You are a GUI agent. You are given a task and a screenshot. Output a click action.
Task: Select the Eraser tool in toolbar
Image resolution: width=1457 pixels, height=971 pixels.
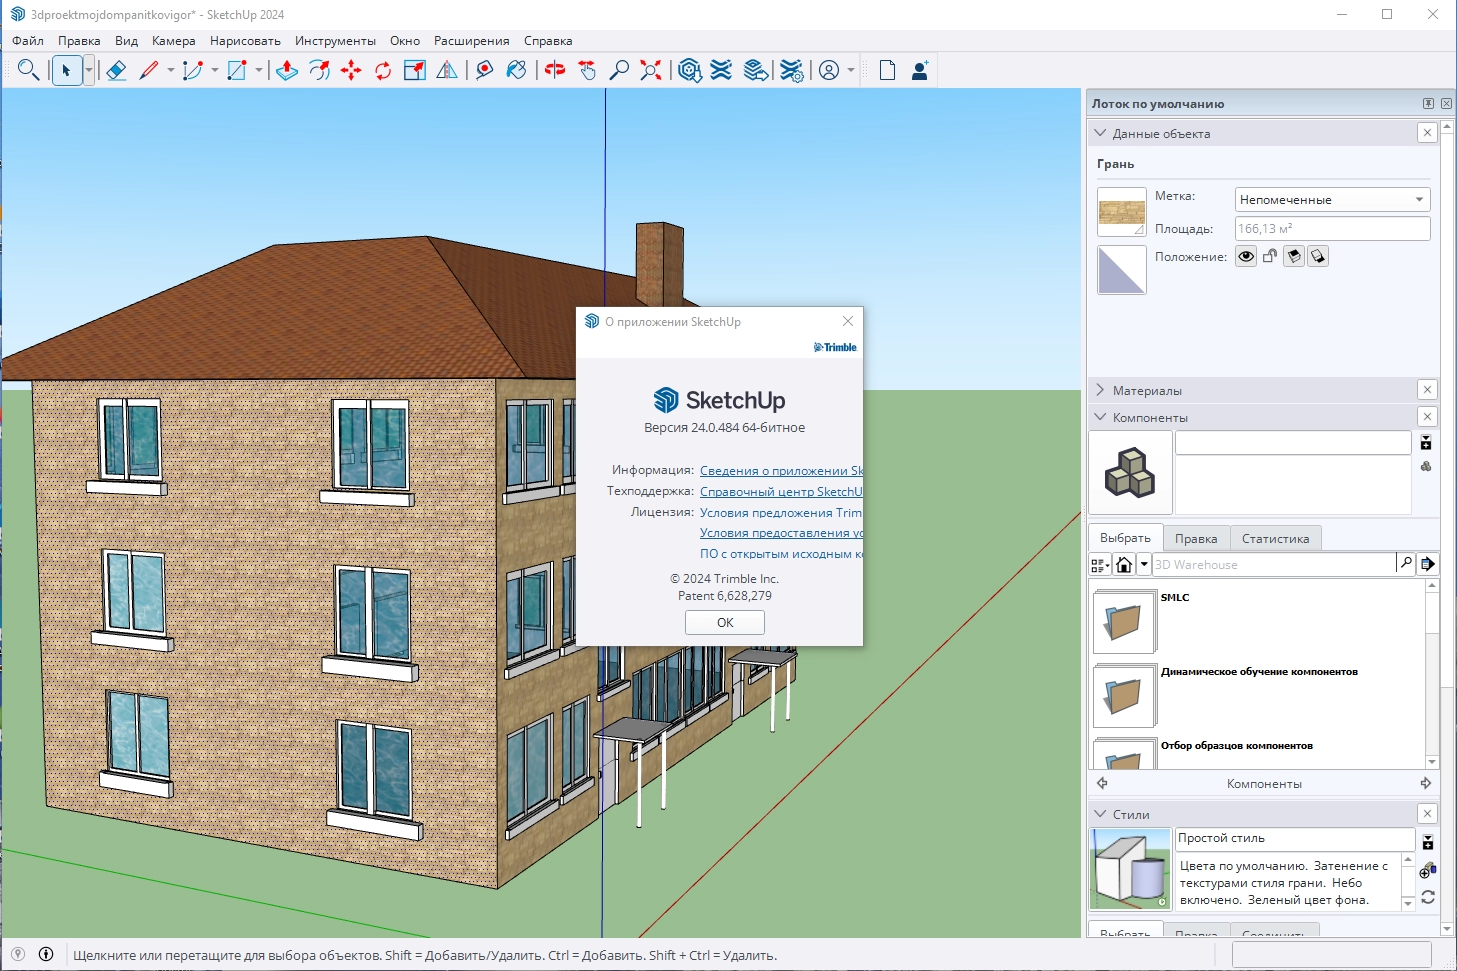click(x=116, y=70)
